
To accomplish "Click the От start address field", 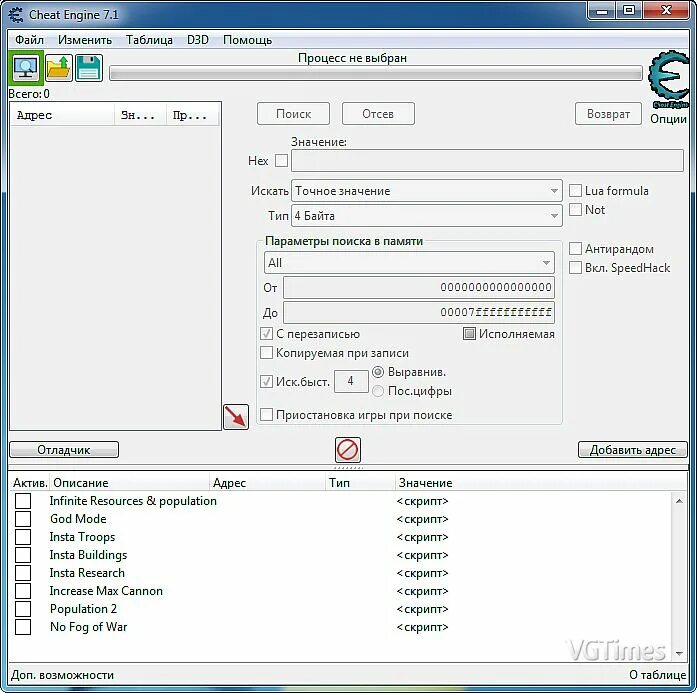I will [x=419, y=288].
